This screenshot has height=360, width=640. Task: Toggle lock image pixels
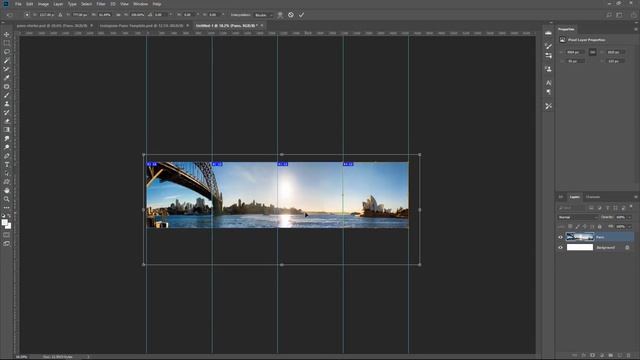[578, 227]
